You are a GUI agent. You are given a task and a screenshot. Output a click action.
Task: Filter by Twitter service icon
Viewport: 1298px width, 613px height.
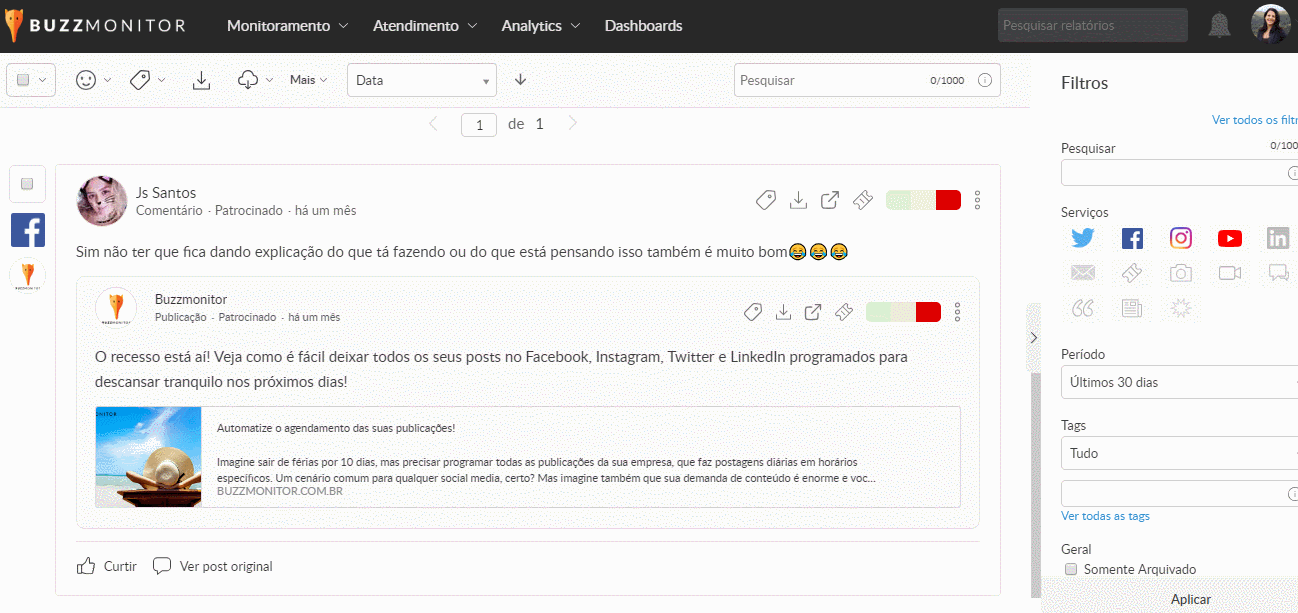tap(1083, 238)
